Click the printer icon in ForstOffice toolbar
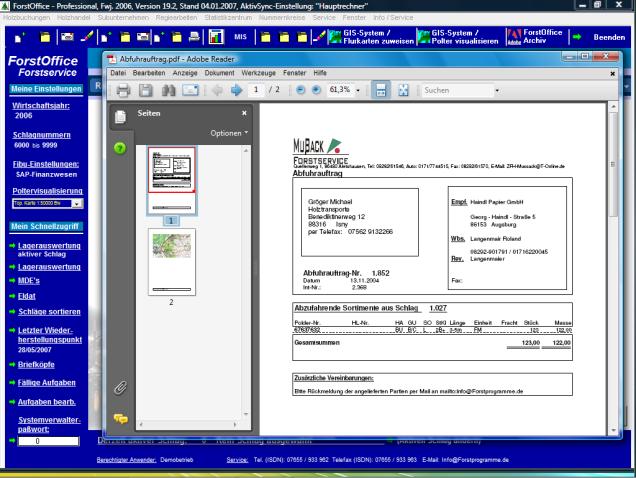This screenshot has width=636, height=478. [194, 37]
